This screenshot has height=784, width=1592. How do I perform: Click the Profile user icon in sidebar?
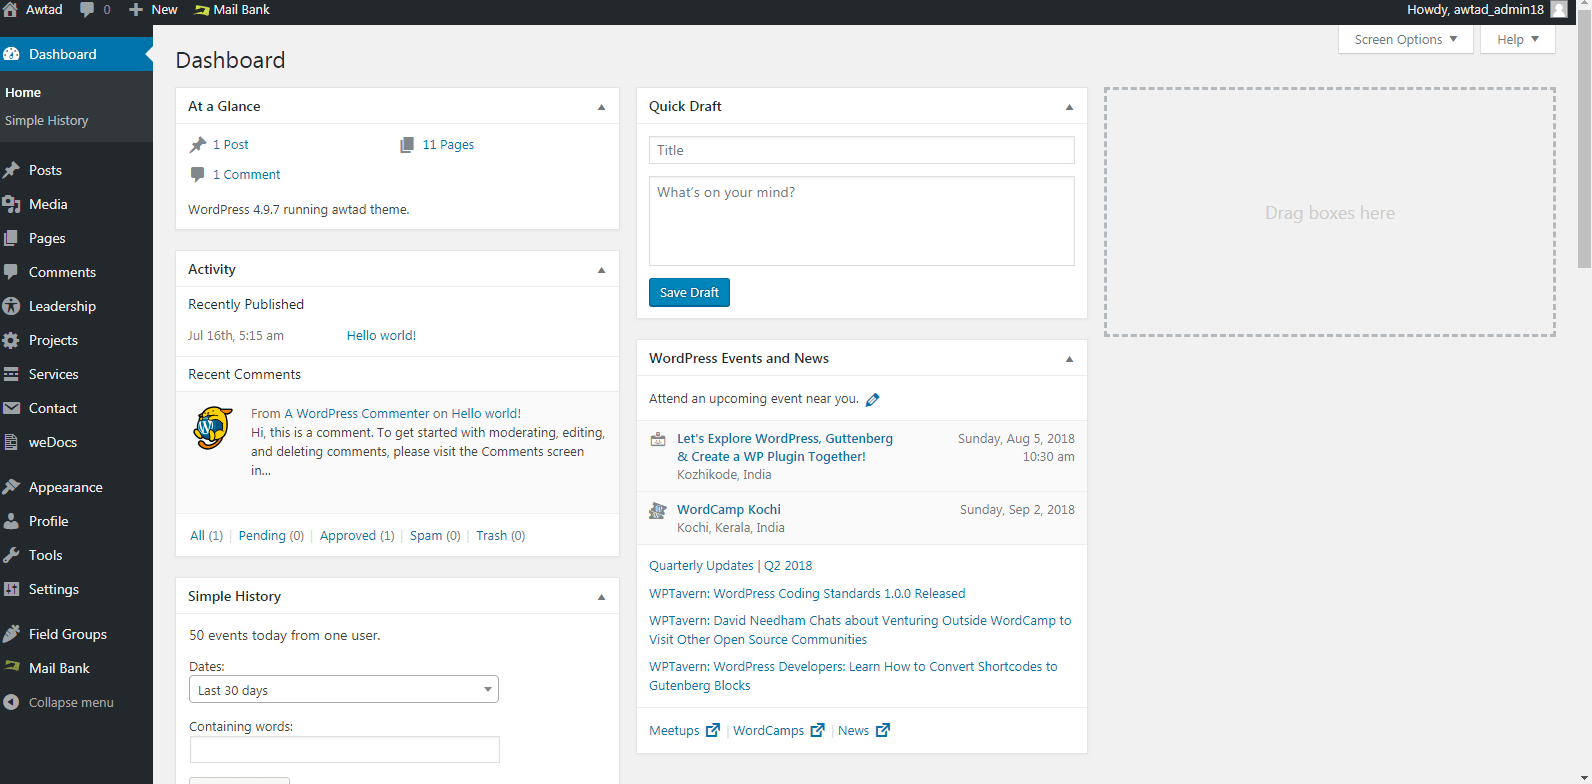point(11,521)
